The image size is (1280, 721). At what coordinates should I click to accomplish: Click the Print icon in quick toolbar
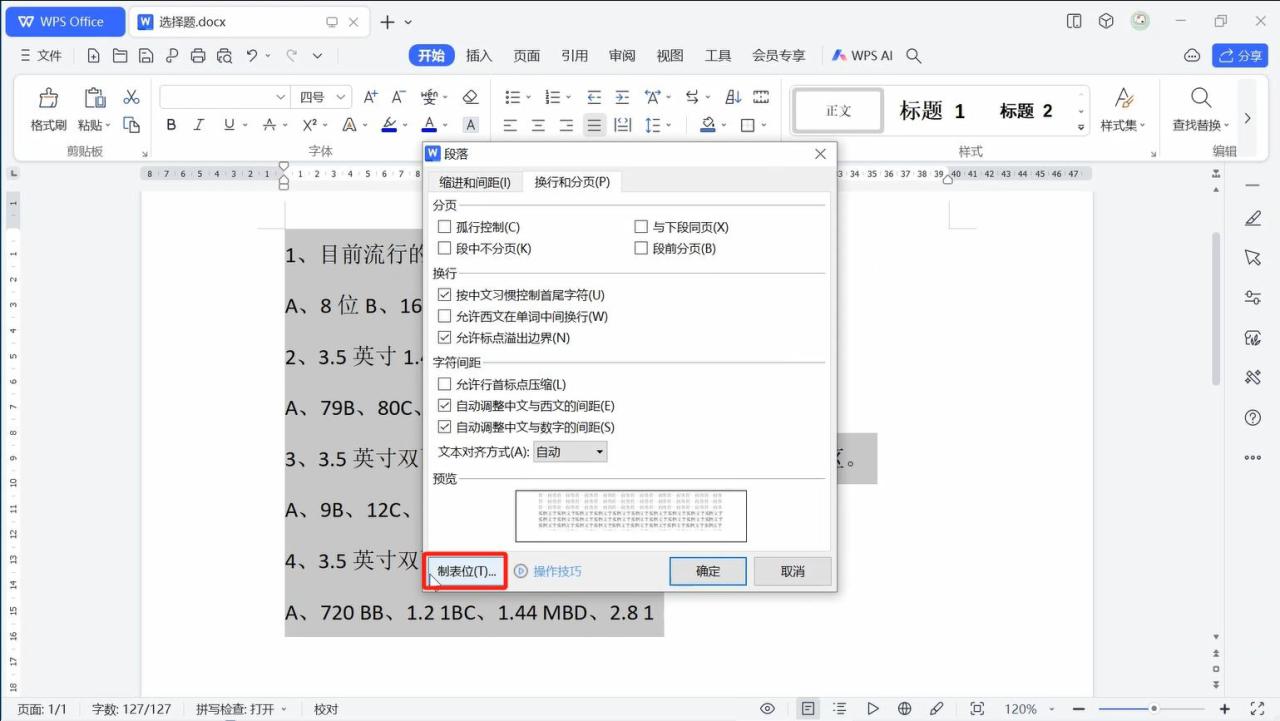[x=198, y=56]
